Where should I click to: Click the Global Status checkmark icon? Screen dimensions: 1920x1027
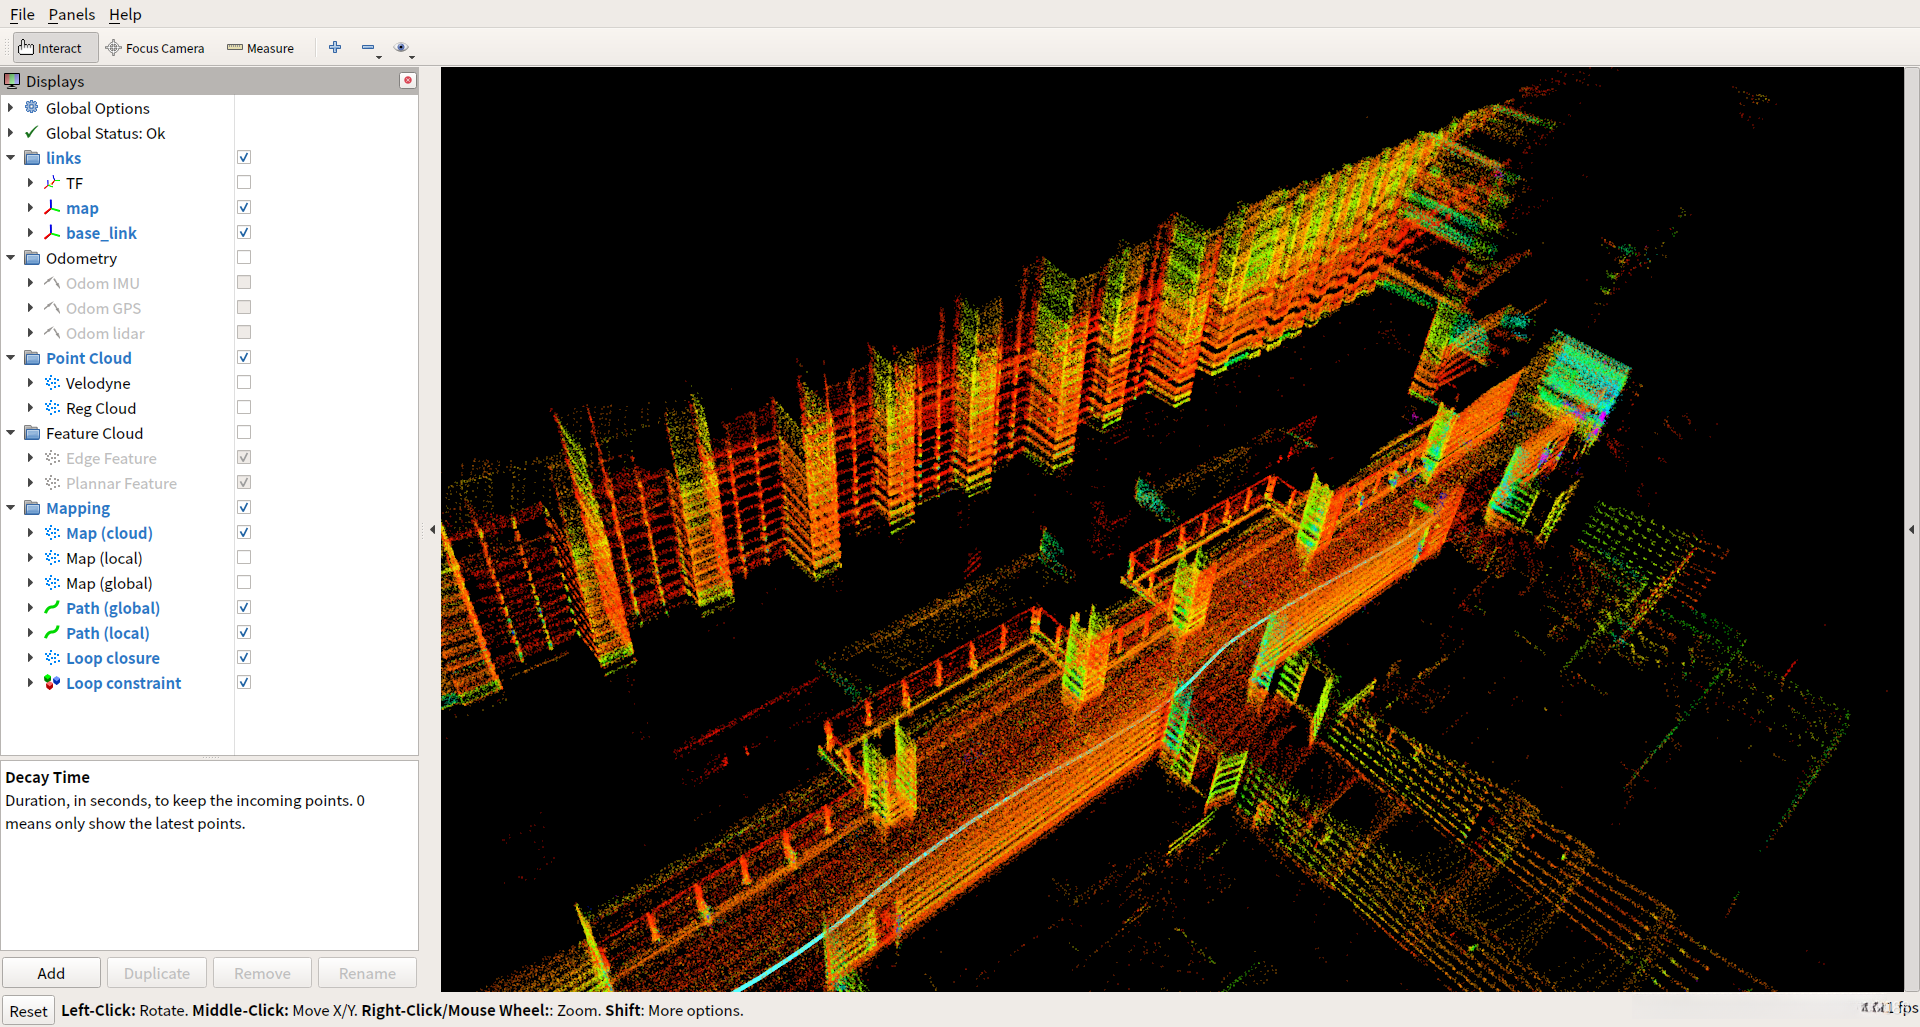(32, 132)
